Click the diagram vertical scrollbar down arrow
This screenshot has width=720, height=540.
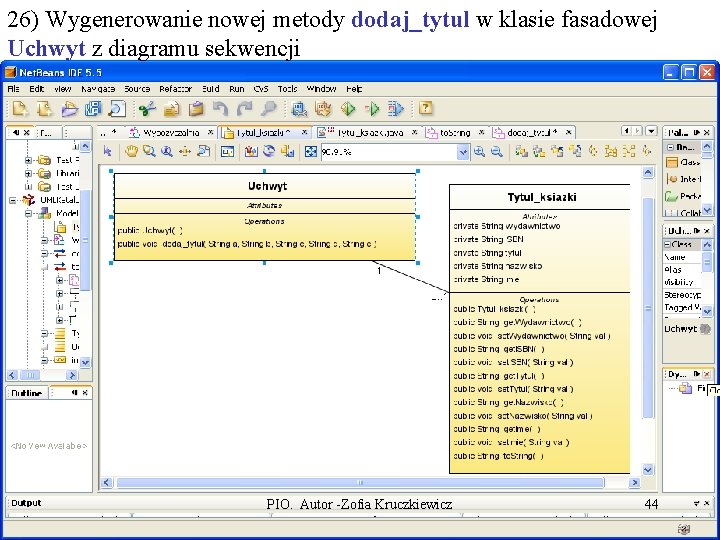point(648,470)
